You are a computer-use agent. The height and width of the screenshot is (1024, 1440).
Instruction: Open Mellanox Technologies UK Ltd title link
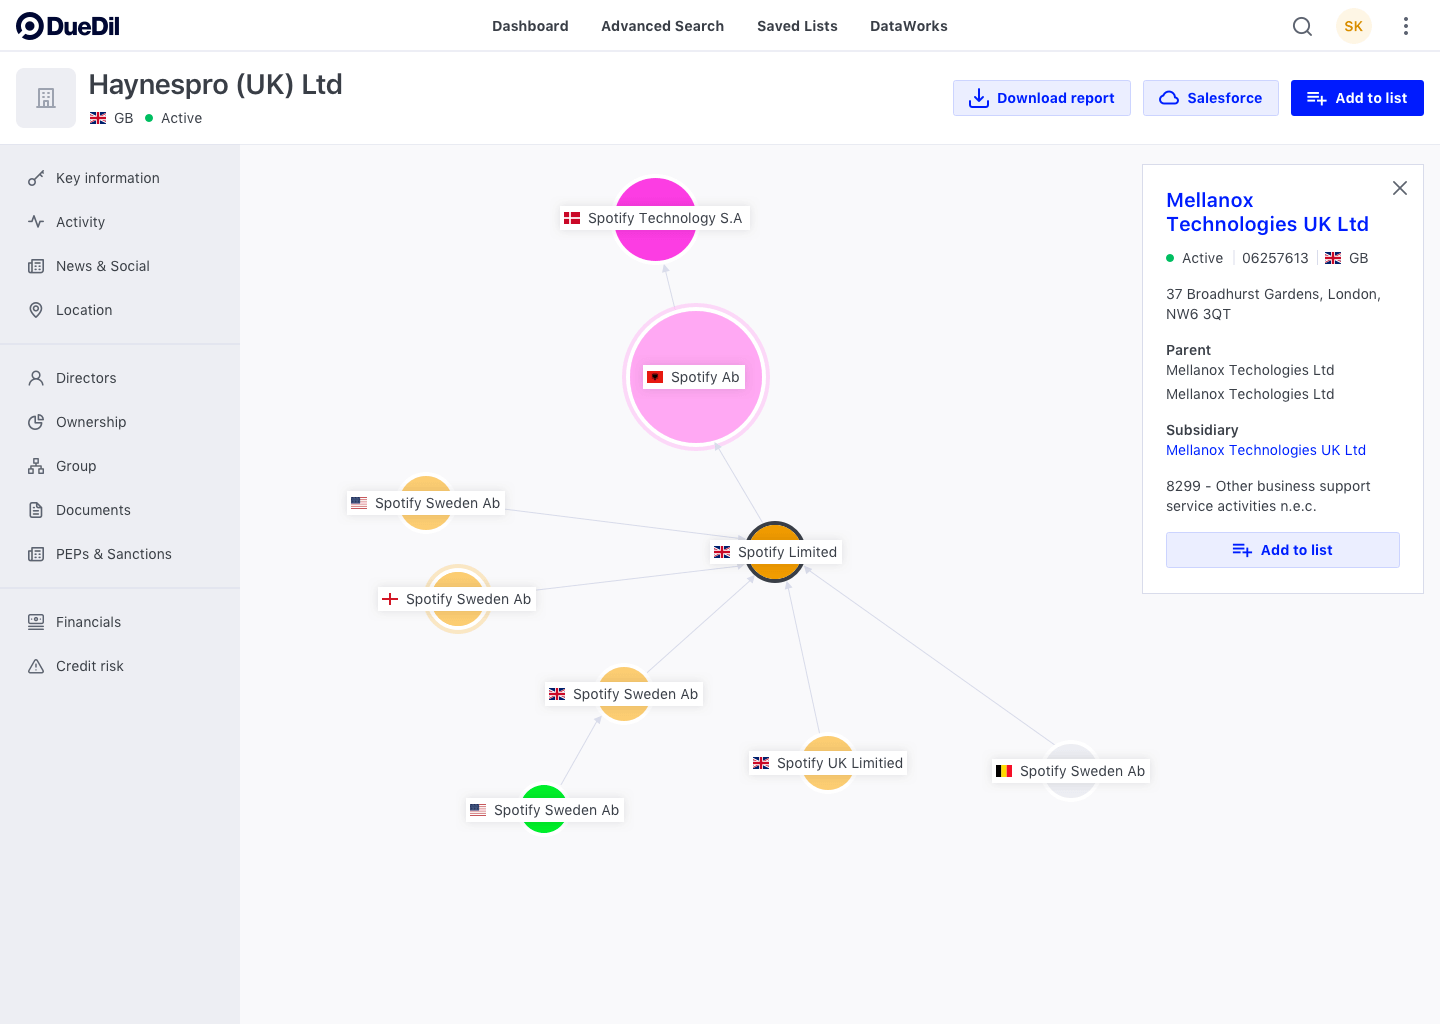(1267, 212)
